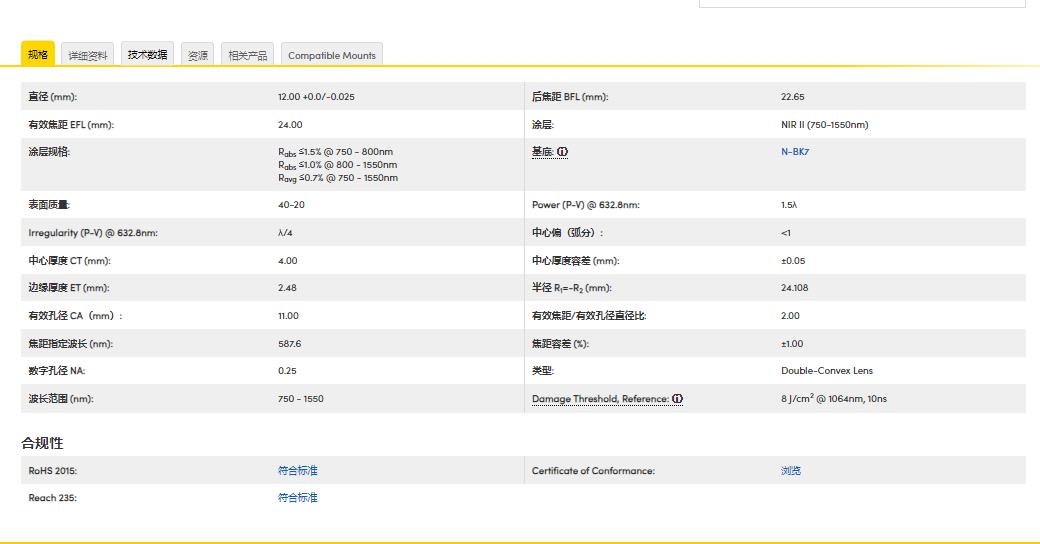Follow the N-BK7 substrate link
The height and width of the screenshot is (544, 1040).
click(795, 152)
